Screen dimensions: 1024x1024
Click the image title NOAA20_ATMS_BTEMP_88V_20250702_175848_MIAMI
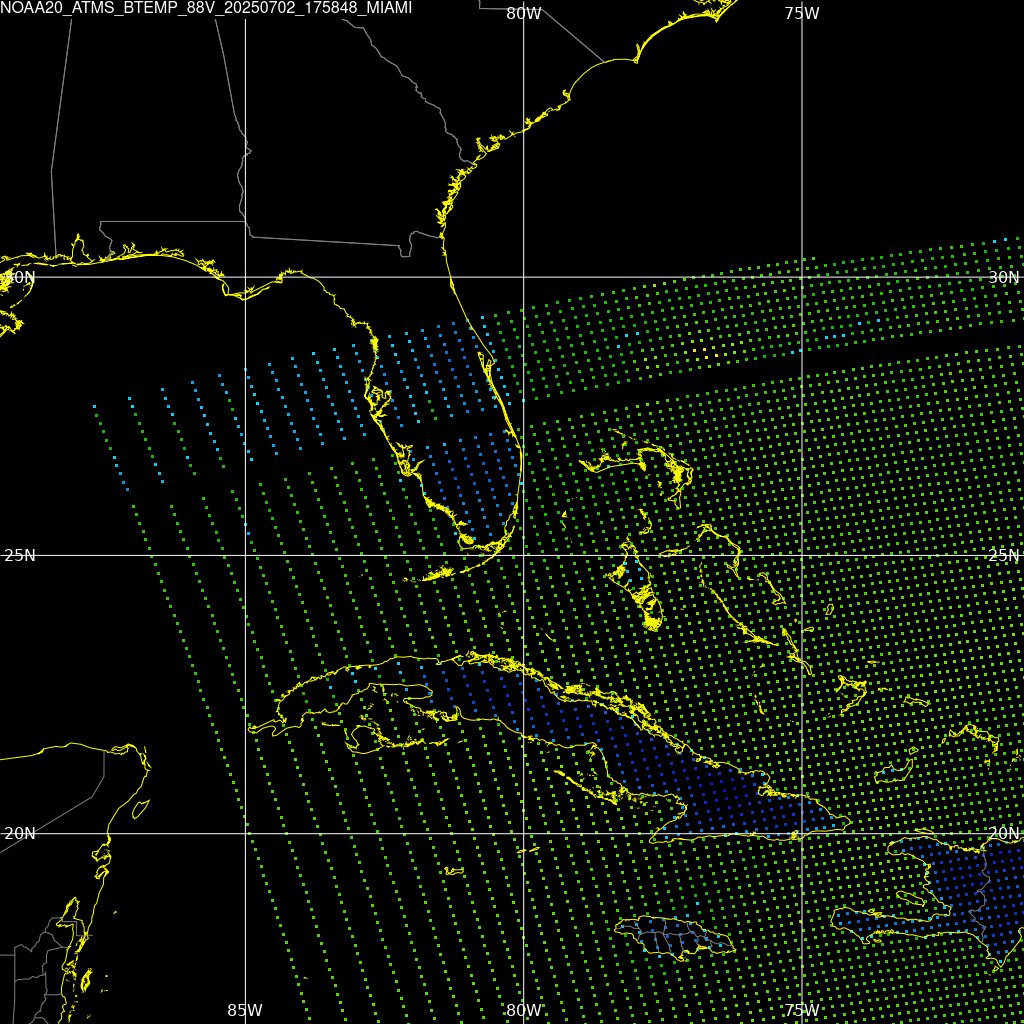[x=206, y=8]
